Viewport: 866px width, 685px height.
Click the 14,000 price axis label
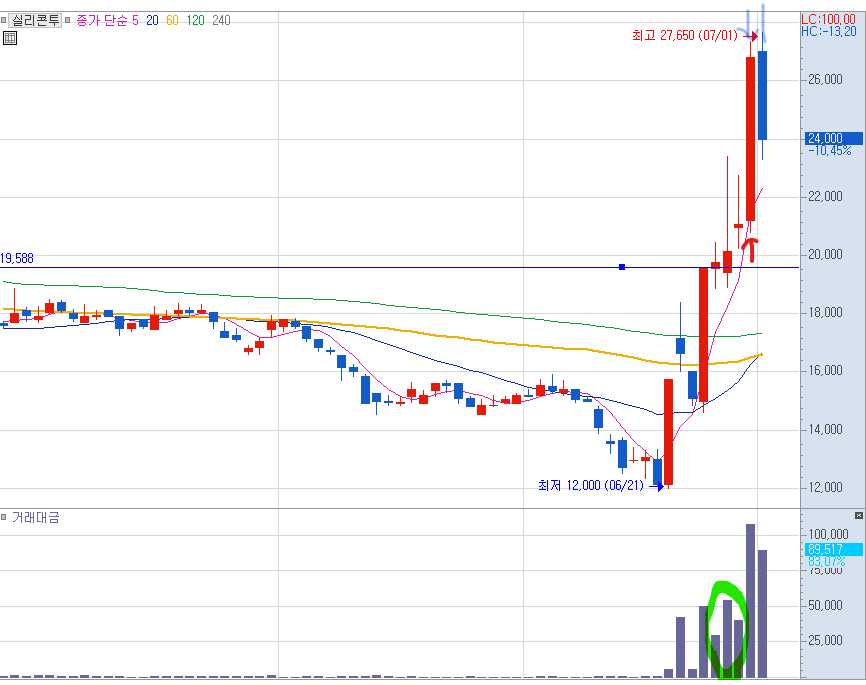(x=825, y=429)
